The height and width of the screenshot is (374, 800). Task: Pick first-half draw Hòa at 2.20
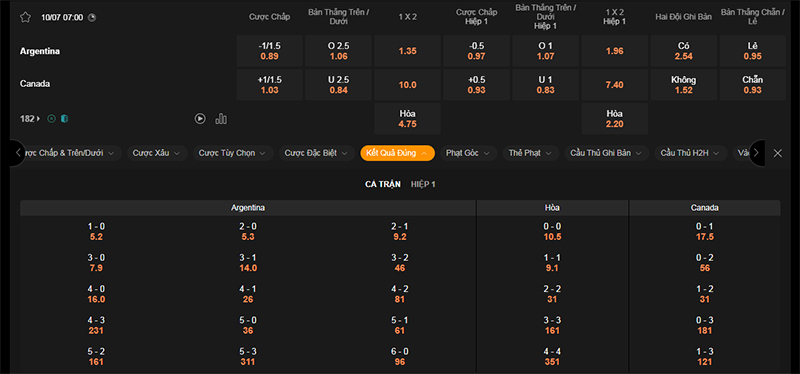[x=614, y=118]
